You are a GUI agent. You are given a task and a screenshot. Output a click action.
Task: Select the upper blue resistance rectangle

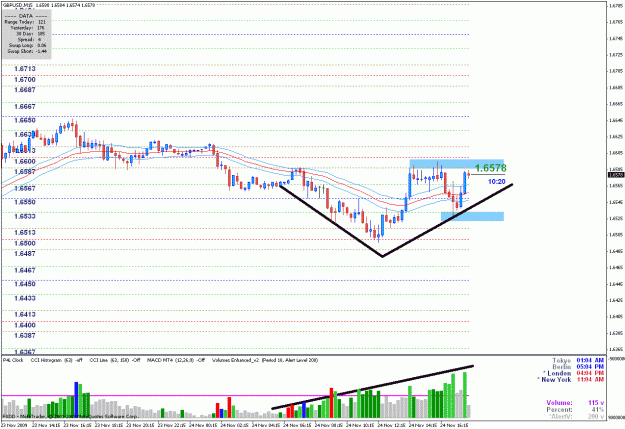click(x=456, y=164)
